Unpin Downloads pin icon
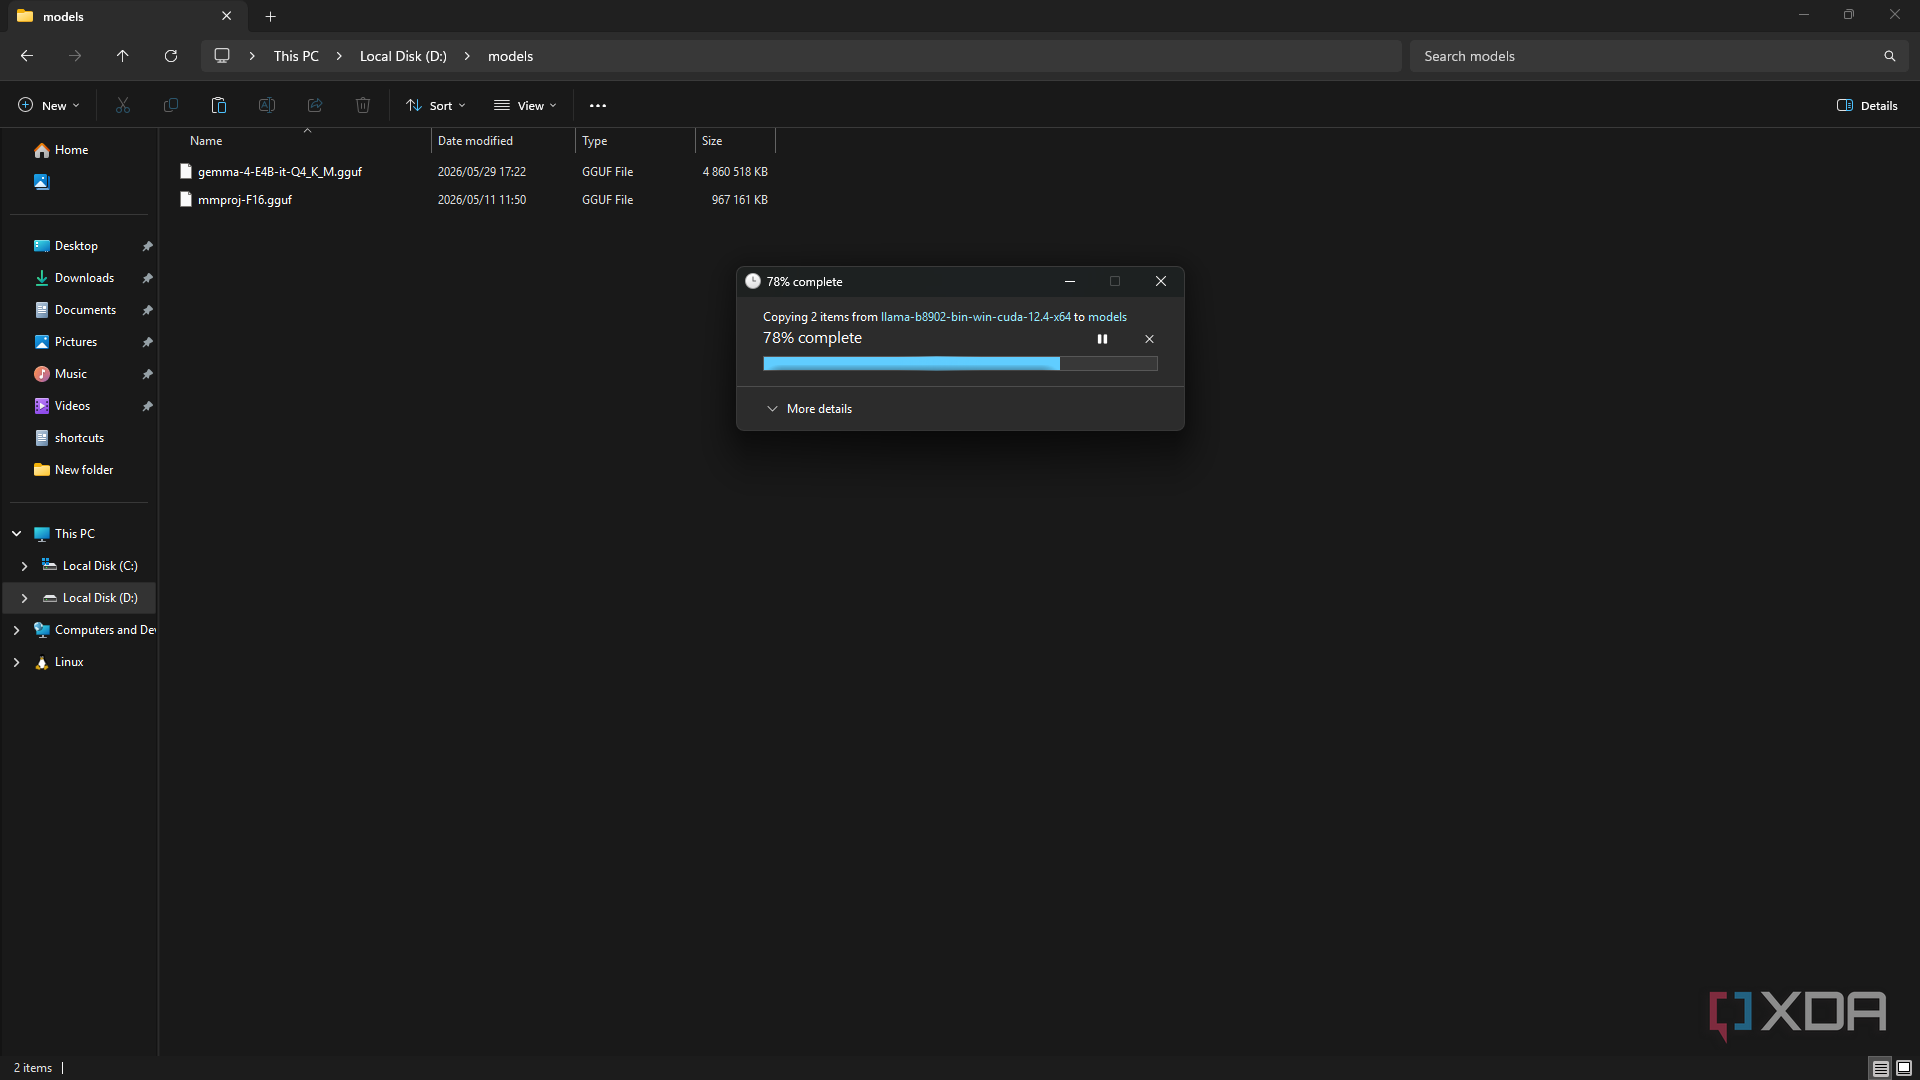This screenshot has height=1080, width=1920. [147, 278]
